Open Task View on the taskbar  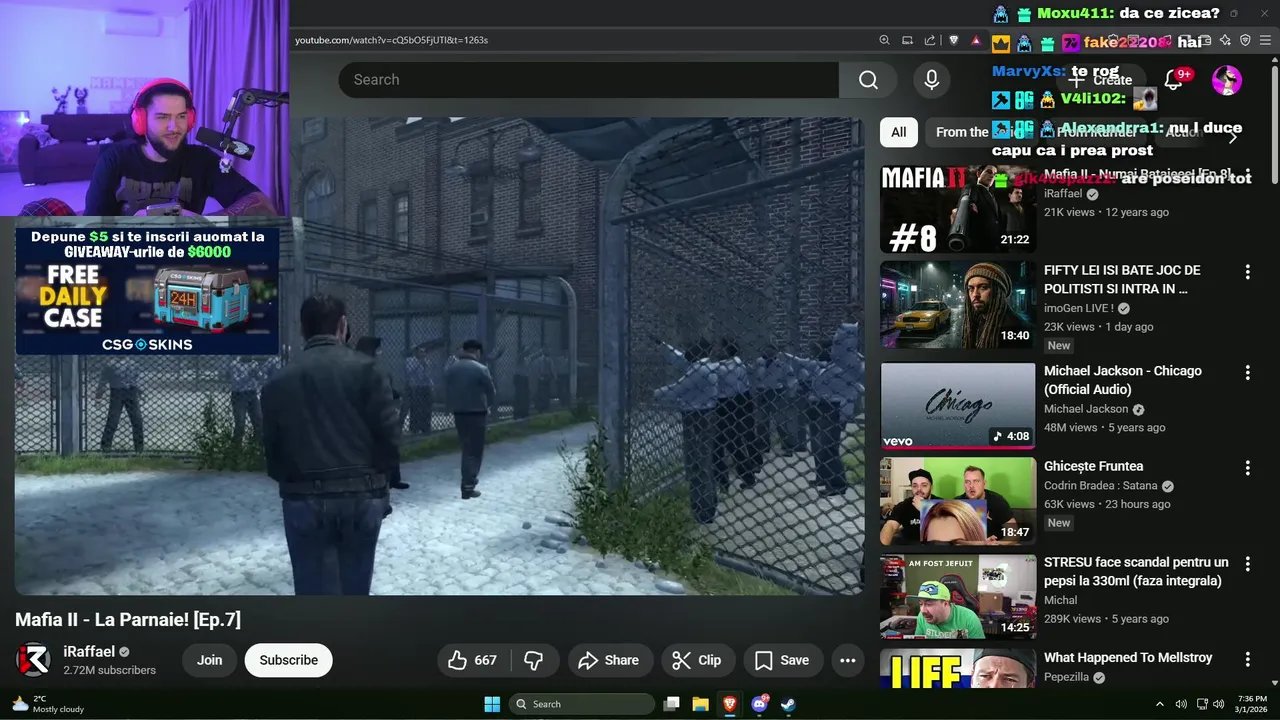pos(671,704)
